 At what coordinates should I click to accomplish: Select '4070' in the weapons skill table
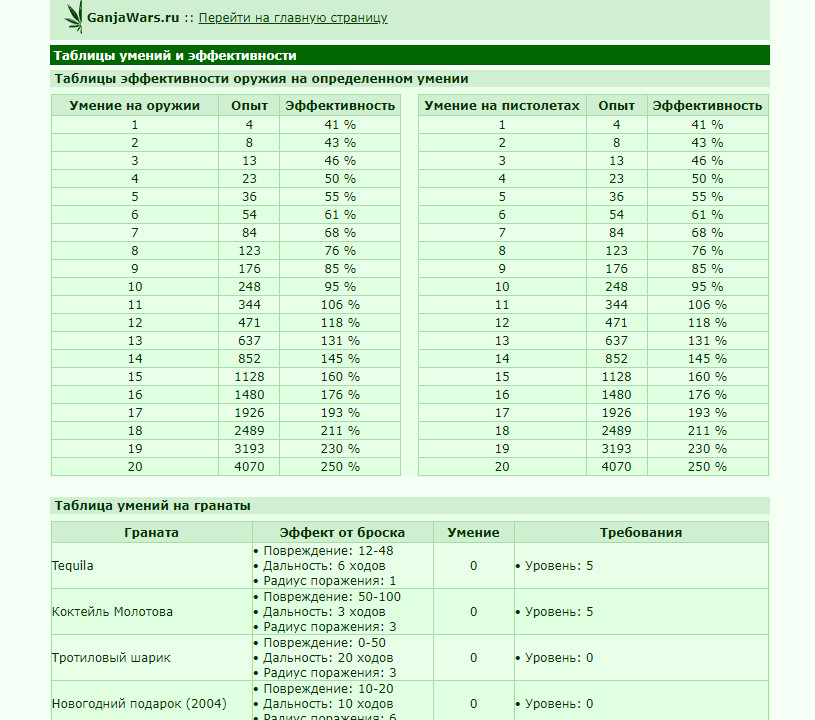pyautogui.click(x=249, y=467)
